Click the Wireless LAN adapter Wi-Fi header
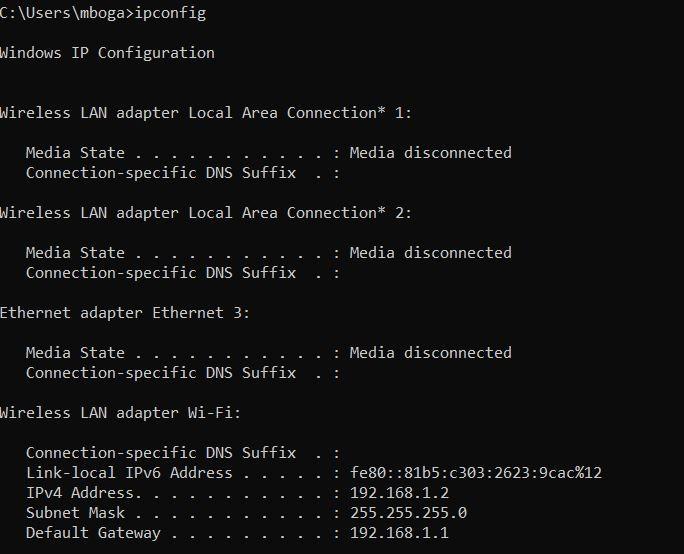This screenshot has height=554, width=684. [x=120, y=413]
